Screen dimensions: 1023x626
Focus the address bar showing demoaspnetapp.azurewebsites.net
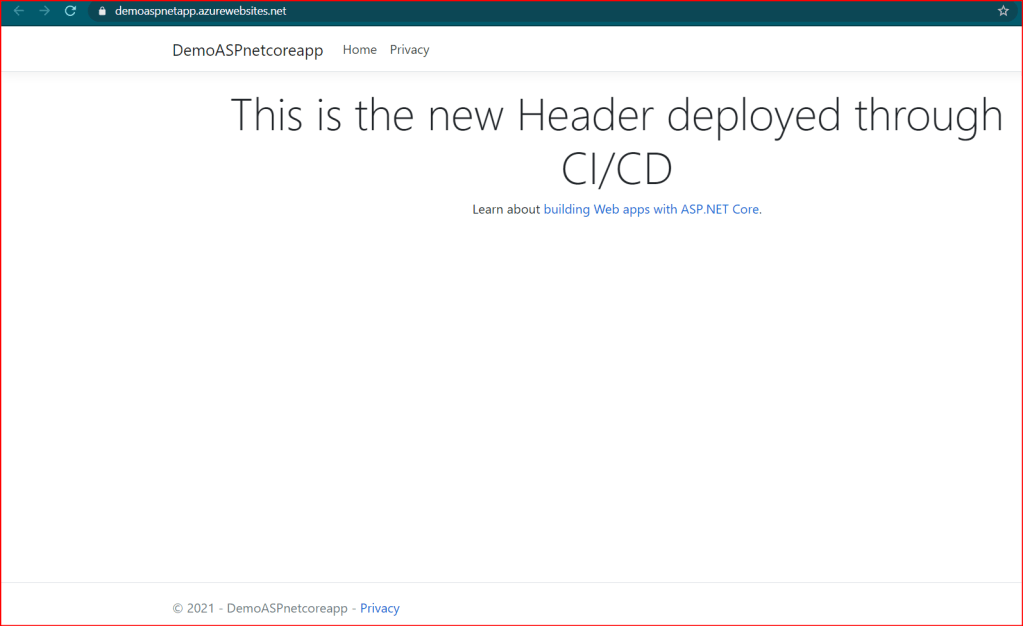pos(200,11)
